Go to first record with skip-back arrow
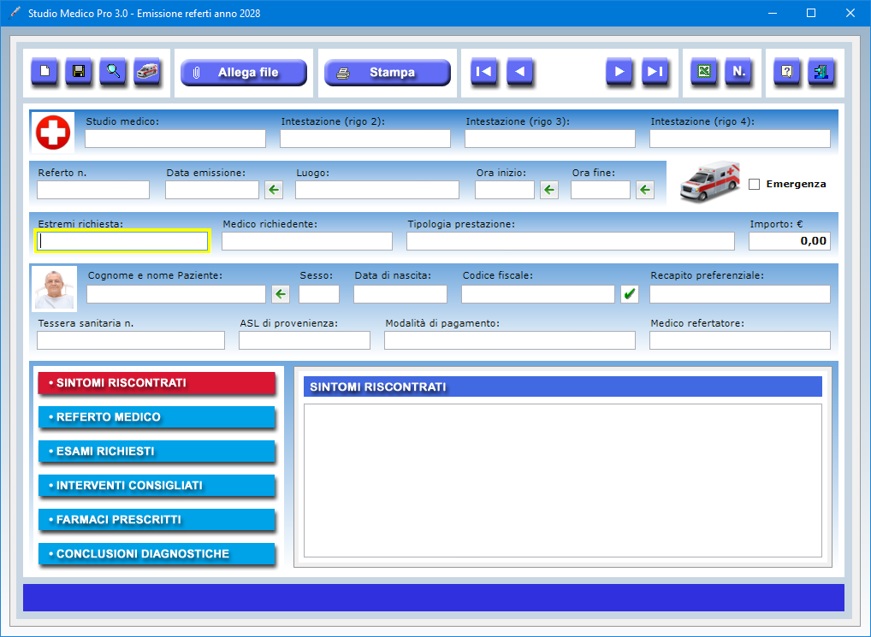The image size is (871, 637). (484, 72)
